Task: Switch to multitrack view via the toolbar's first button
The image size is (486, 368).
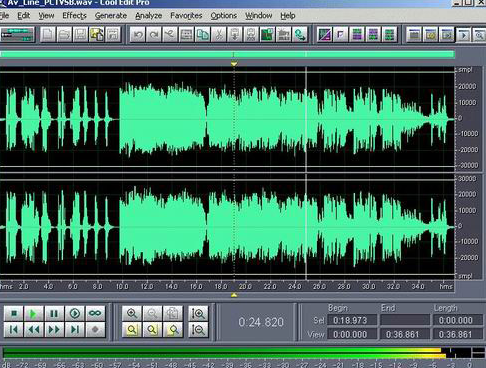Action: tap(17, 35)
